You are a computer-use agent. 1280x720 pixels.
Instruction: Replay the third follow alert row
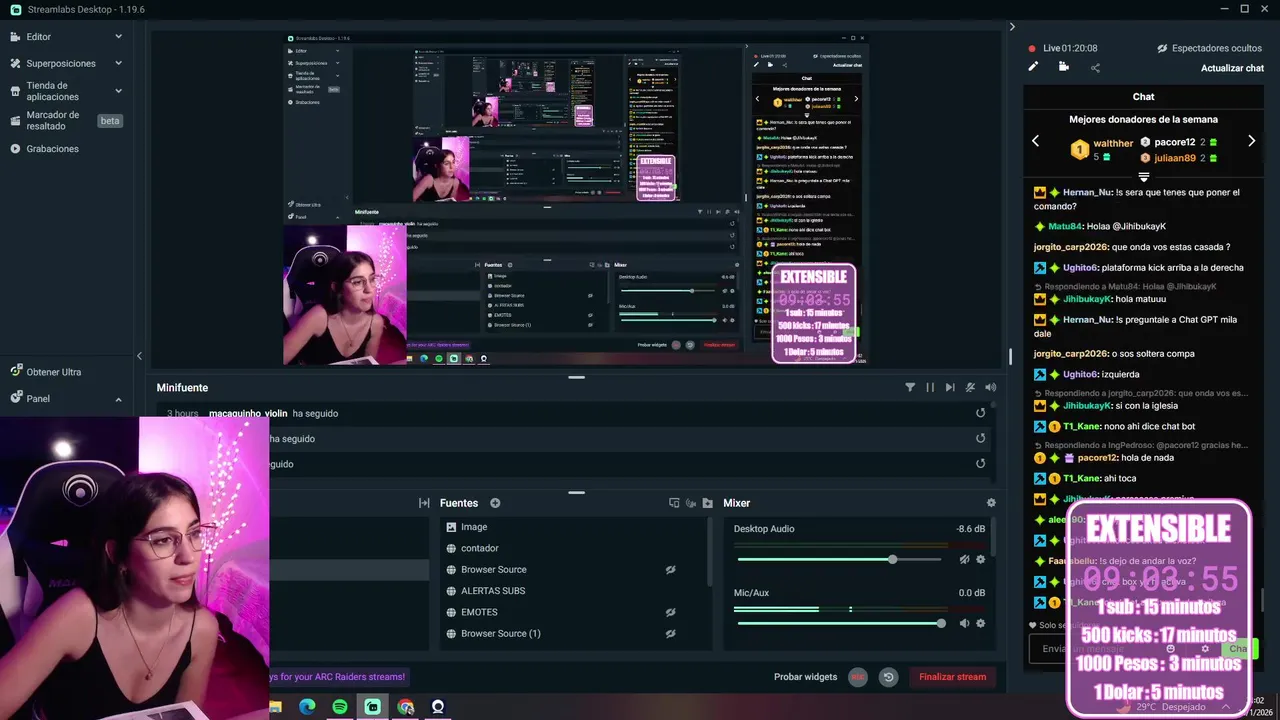(x=980, y=464)
